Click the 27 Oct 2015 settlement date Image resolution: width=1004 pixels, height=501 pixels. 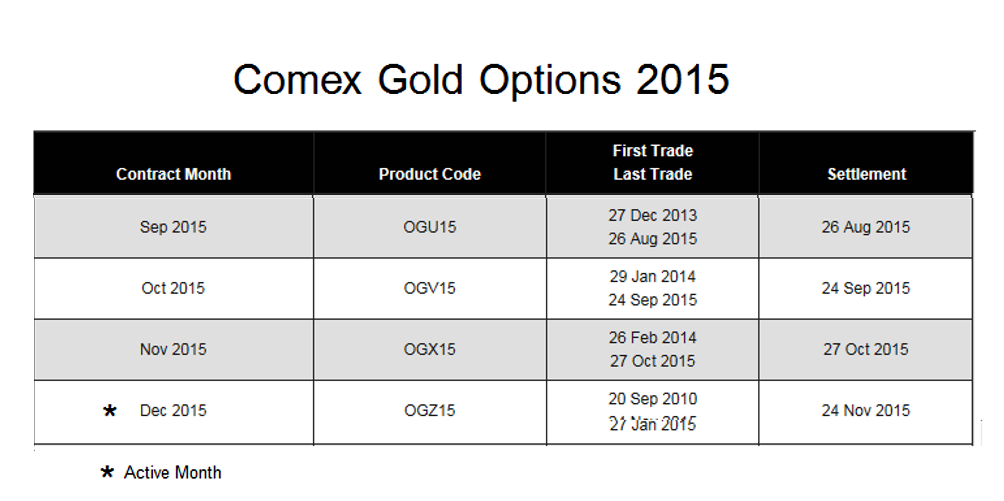tap(866, 350)
